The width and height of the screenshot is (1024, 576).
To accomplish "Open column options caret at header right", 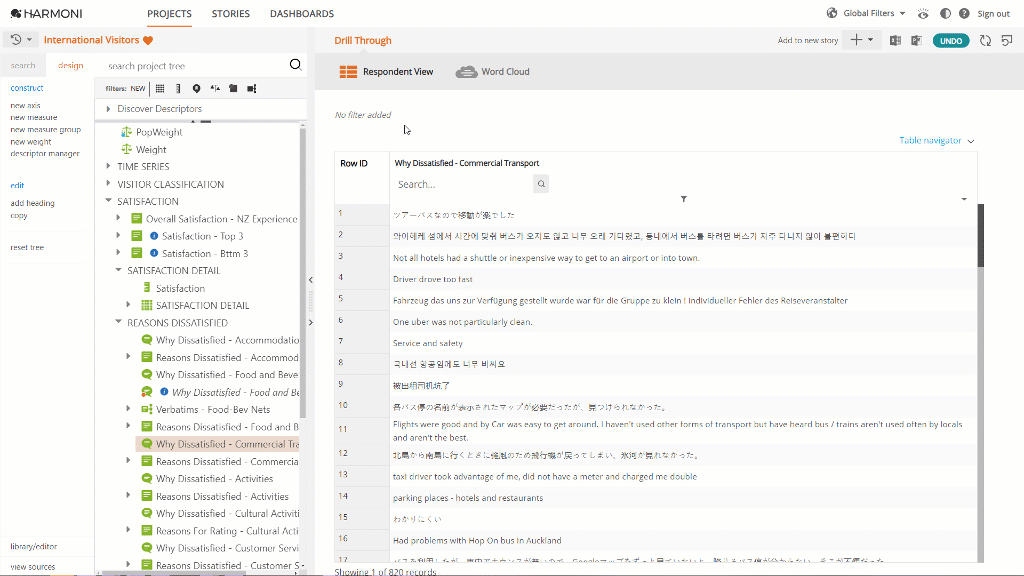I will pyautogui.click(x=964, y=199).
